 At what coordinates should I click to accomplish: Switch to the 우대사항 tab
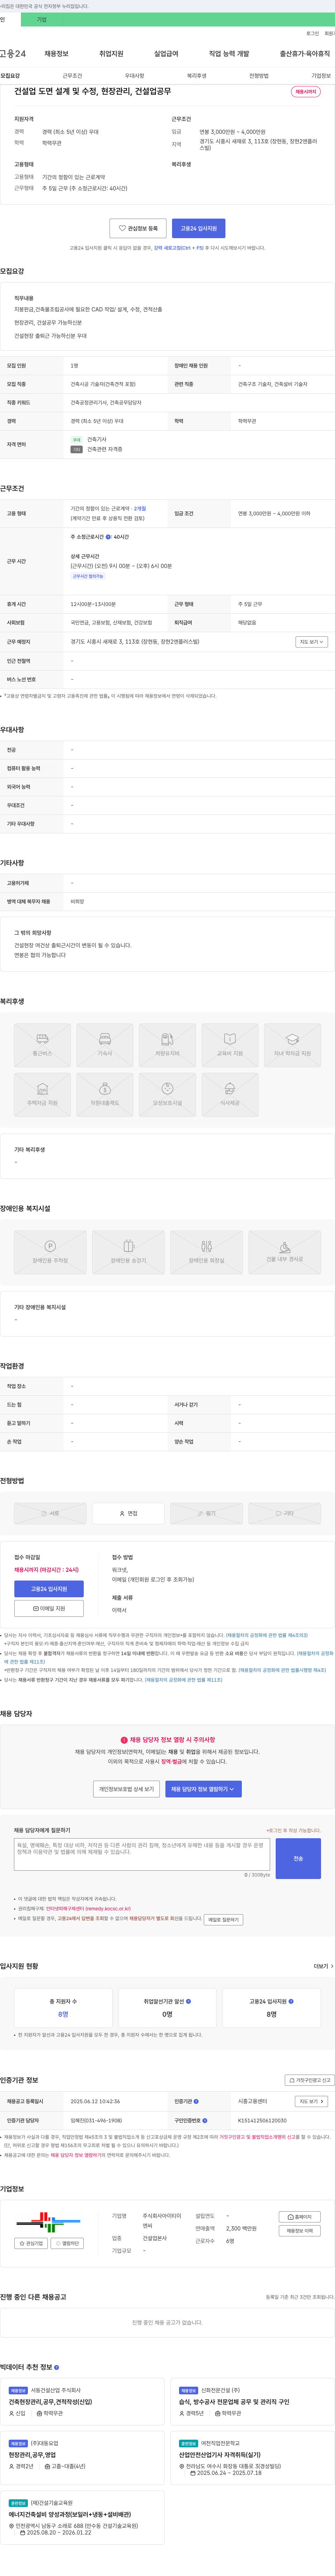pos(134,76)
